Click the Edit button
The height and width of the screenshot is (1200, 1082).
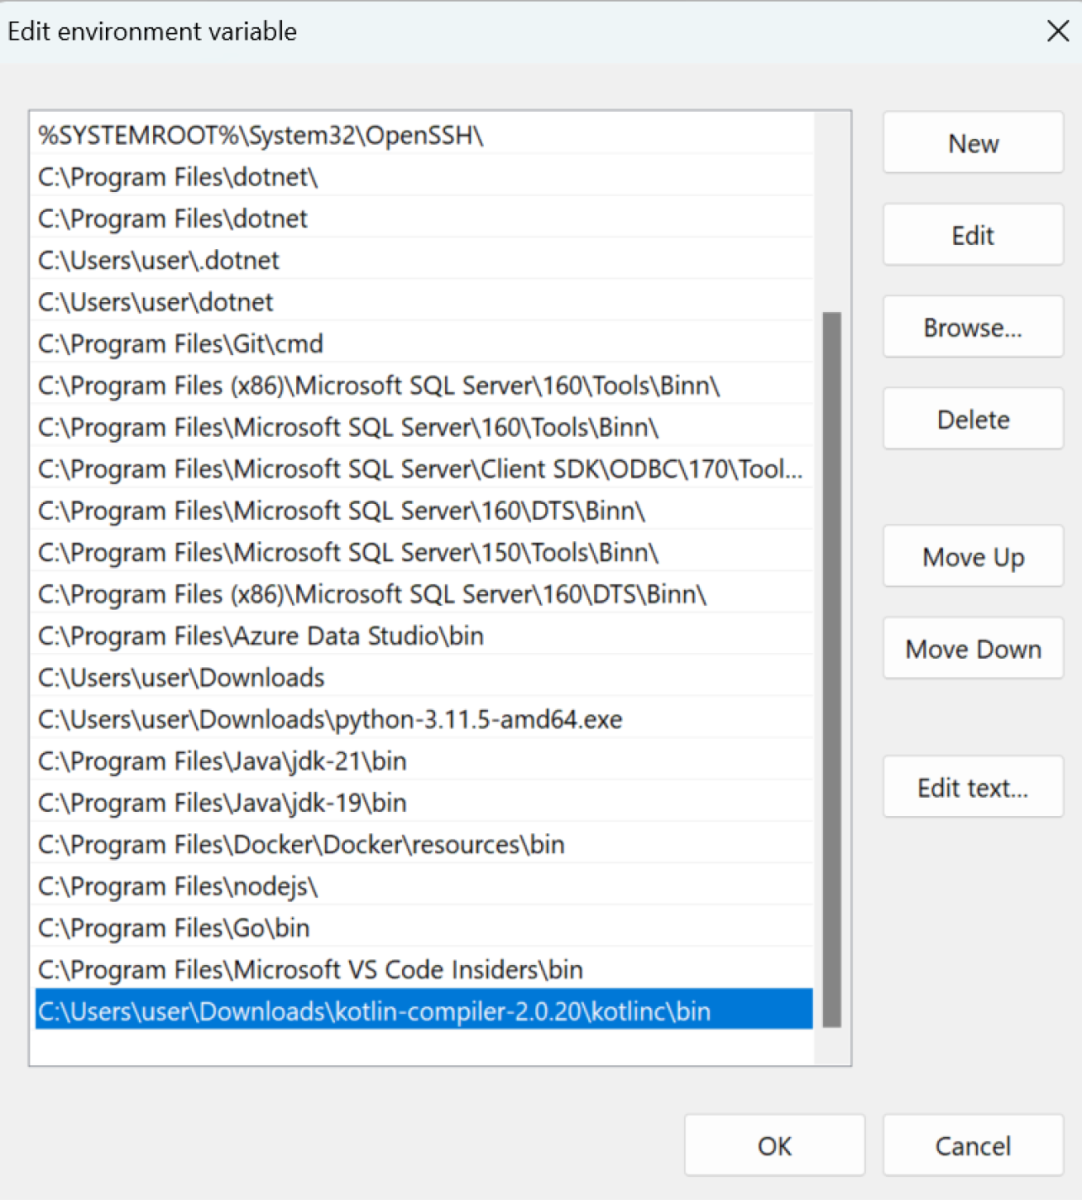[971, 234]
